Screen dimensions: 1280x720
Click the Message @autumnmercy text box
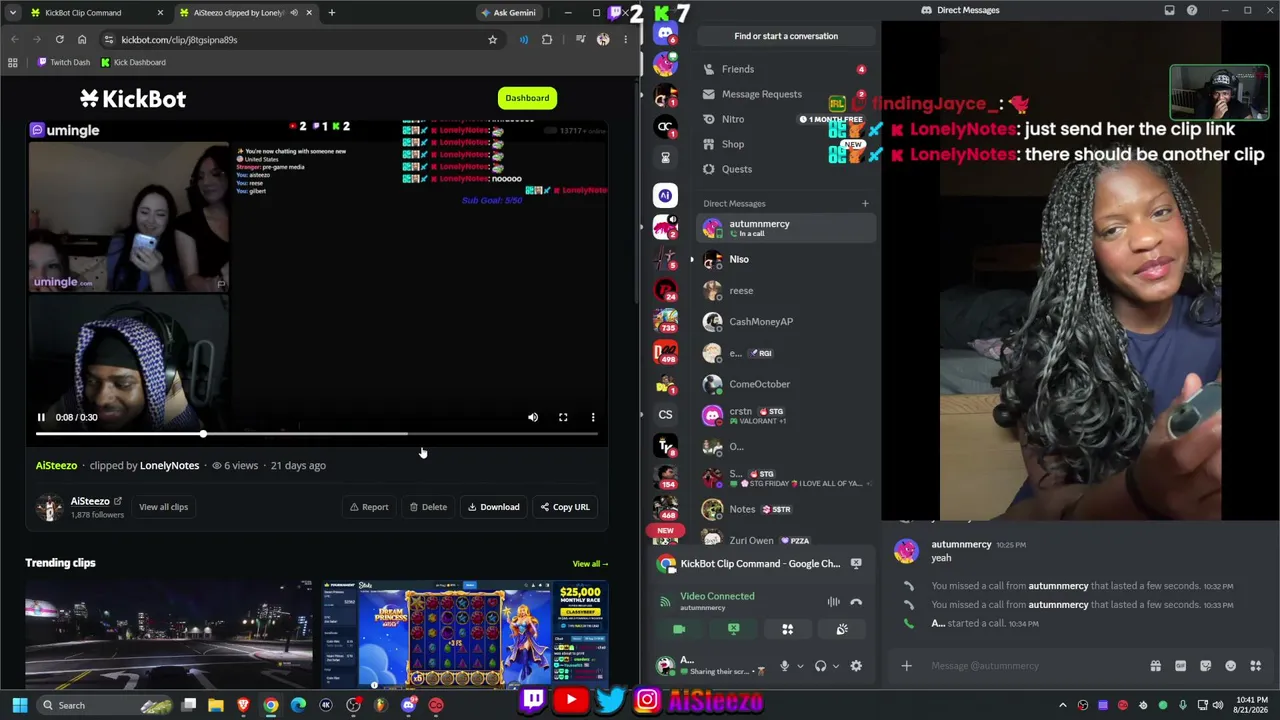pos(1034,666)
